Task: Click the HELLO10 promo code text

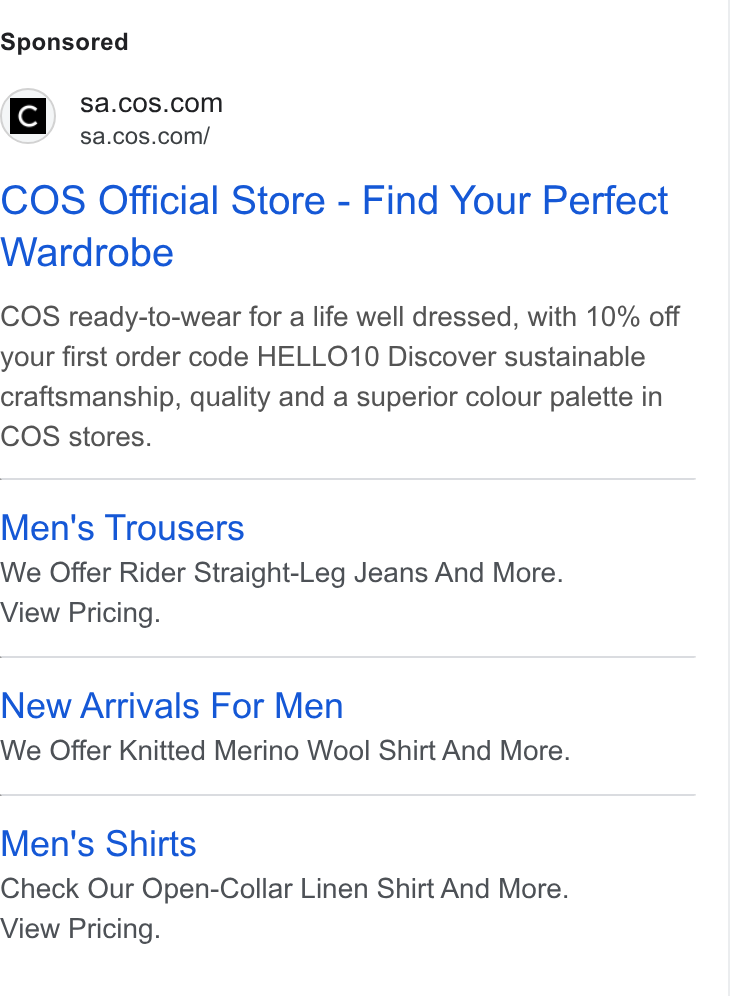Action: click(x=318, y=356)
